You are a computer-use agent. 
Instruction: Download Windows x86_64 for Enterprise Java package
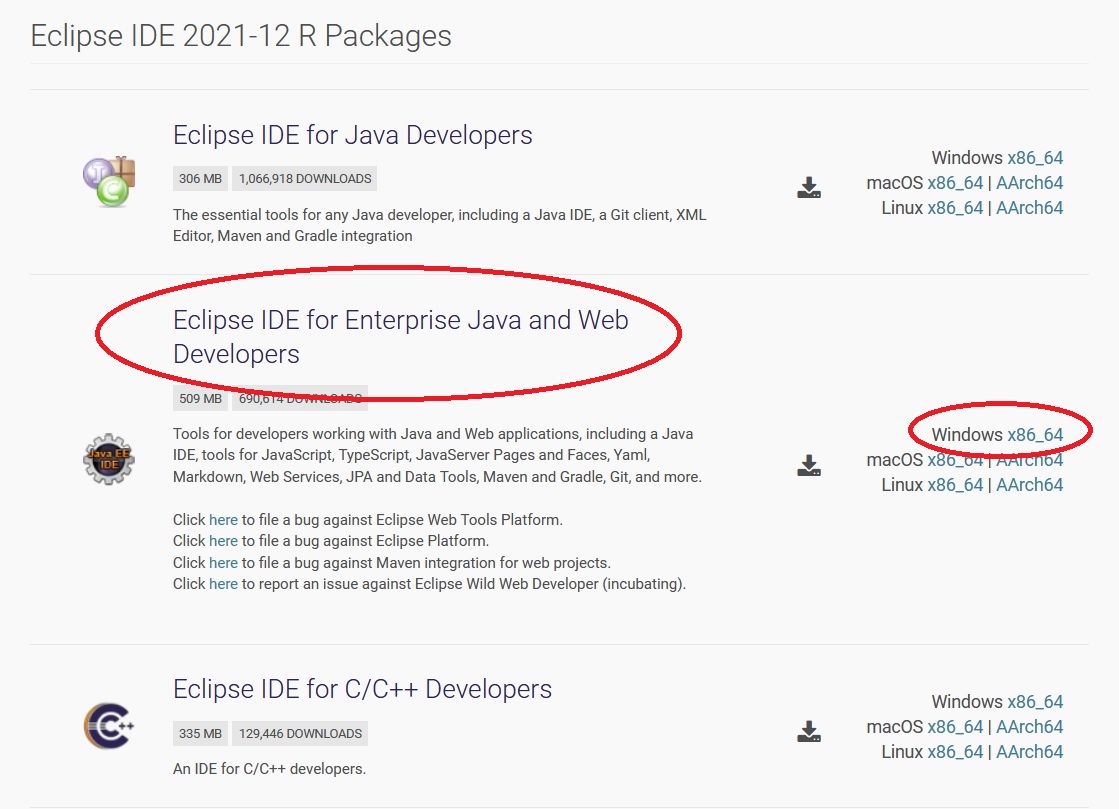(1035, 434)
